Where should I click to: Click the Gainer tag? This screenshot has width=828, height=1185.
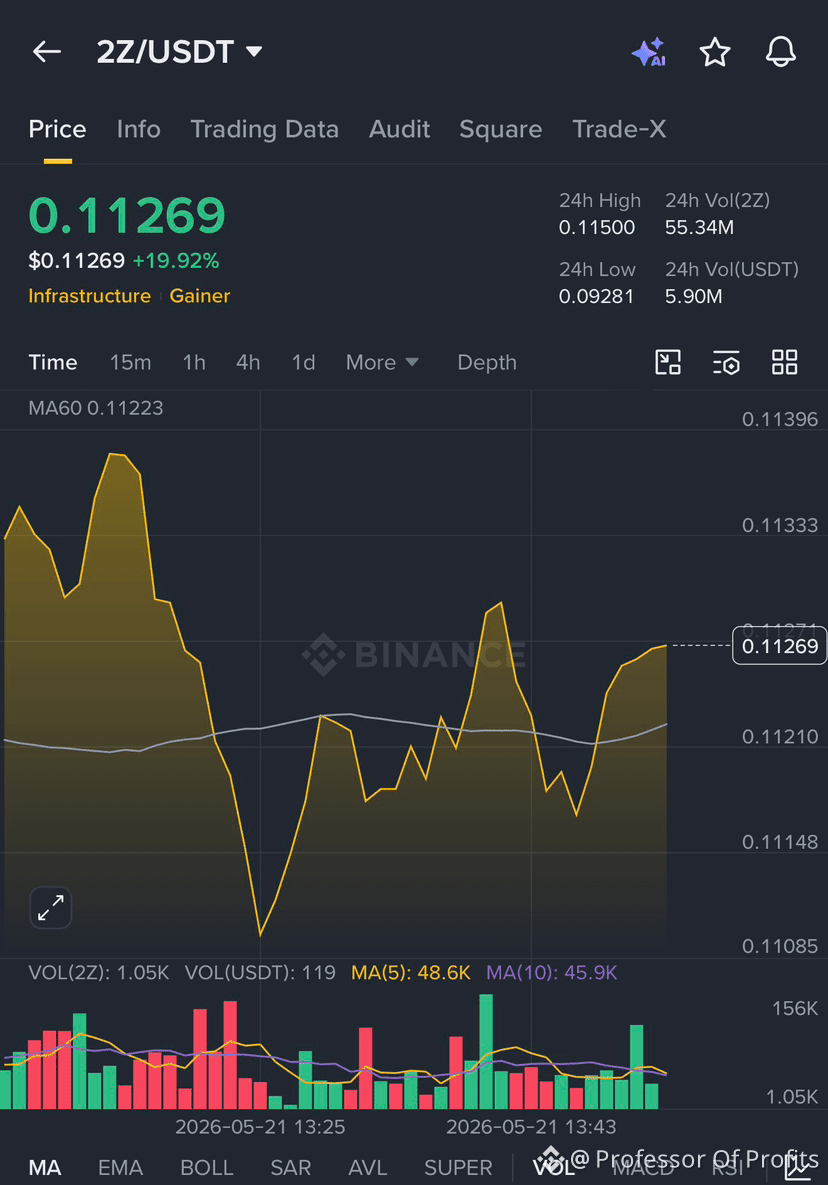[200, 295]
